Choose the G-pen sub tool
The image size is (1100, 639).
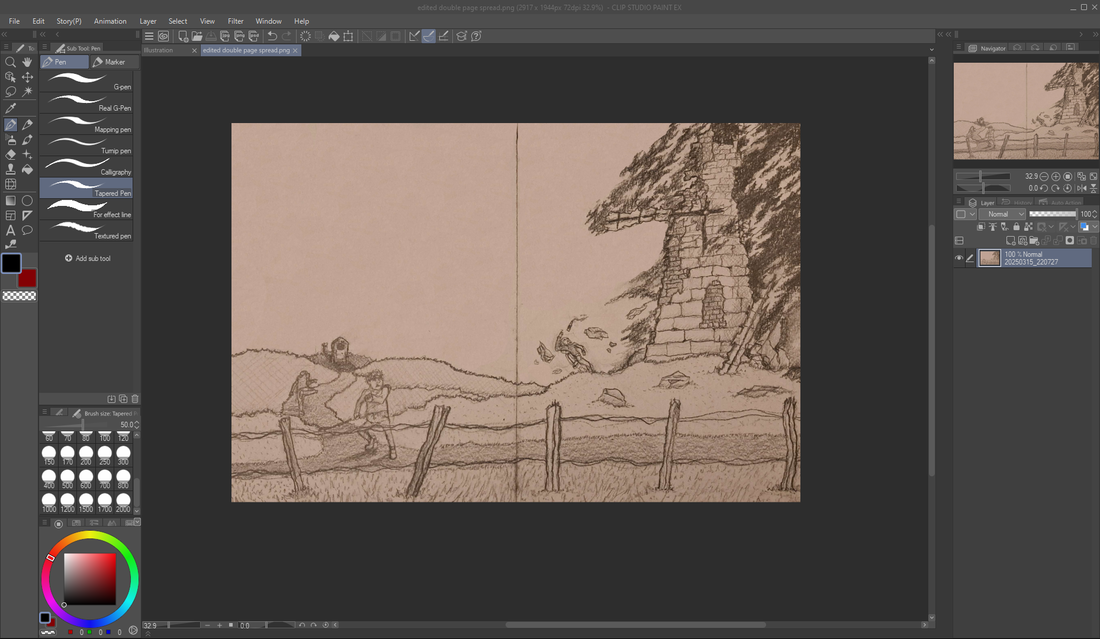pos(86,81)
